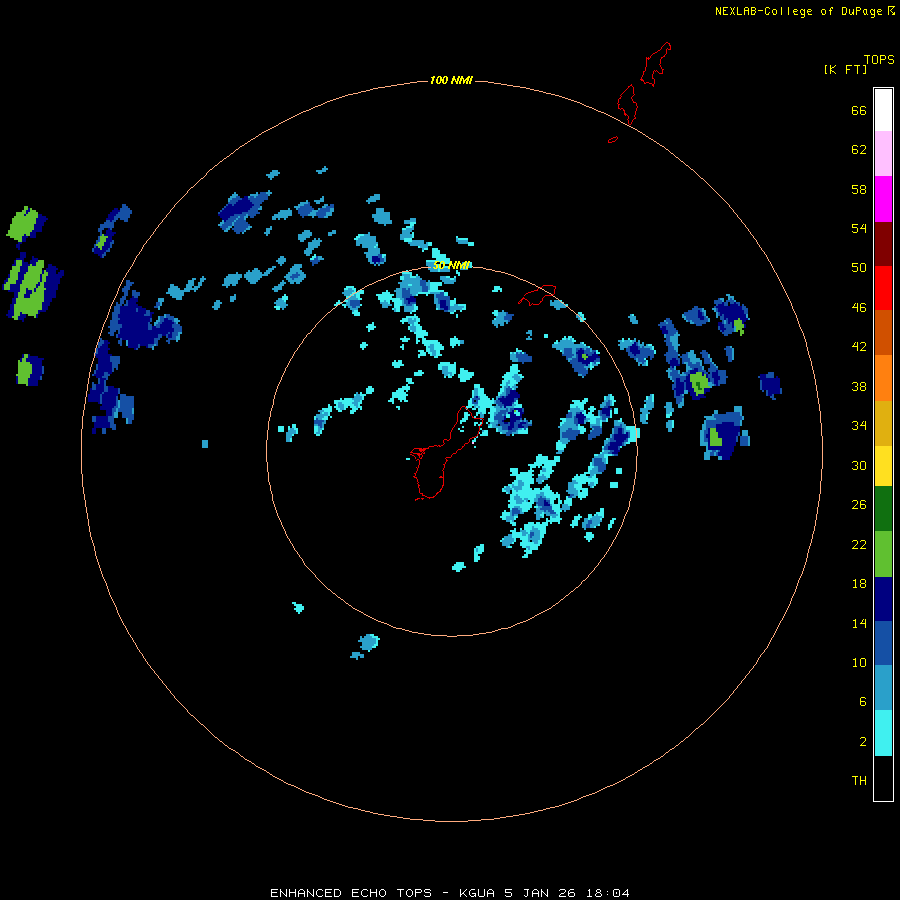The width and height of the screenshot is (900, 900).
Task: Click the legend value "46"
Action: (859, 308)
